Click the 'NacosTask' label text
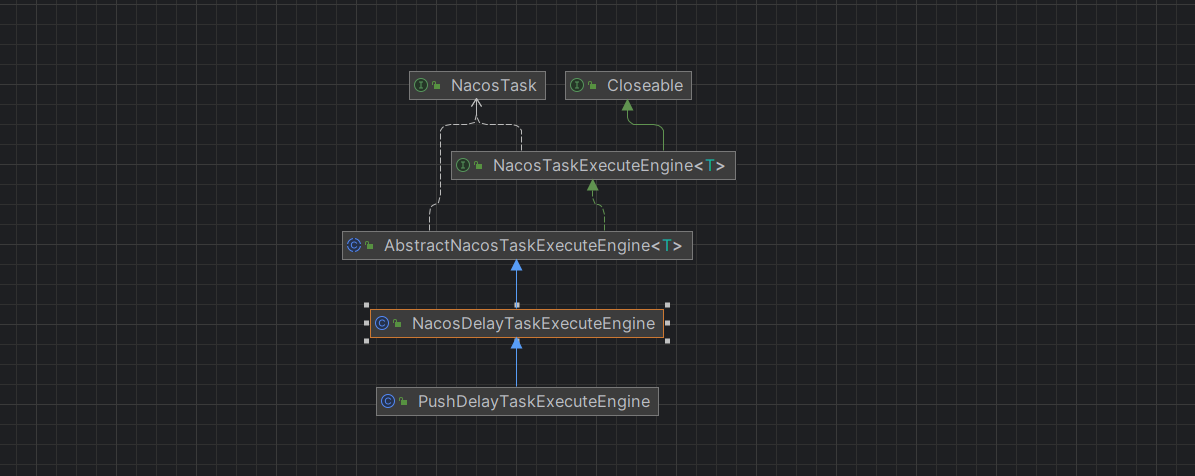1195x476 pixels. [494, 85]
